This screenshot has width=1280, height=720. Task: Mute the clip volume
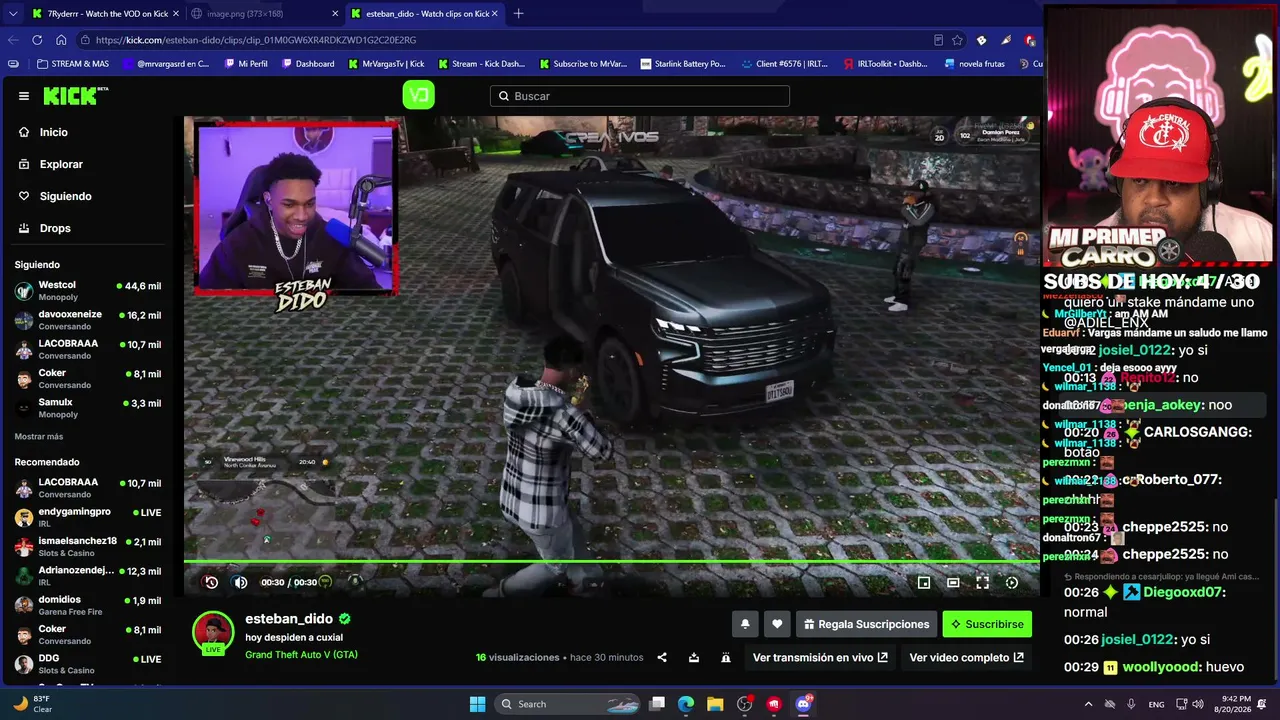click(240, 582)
